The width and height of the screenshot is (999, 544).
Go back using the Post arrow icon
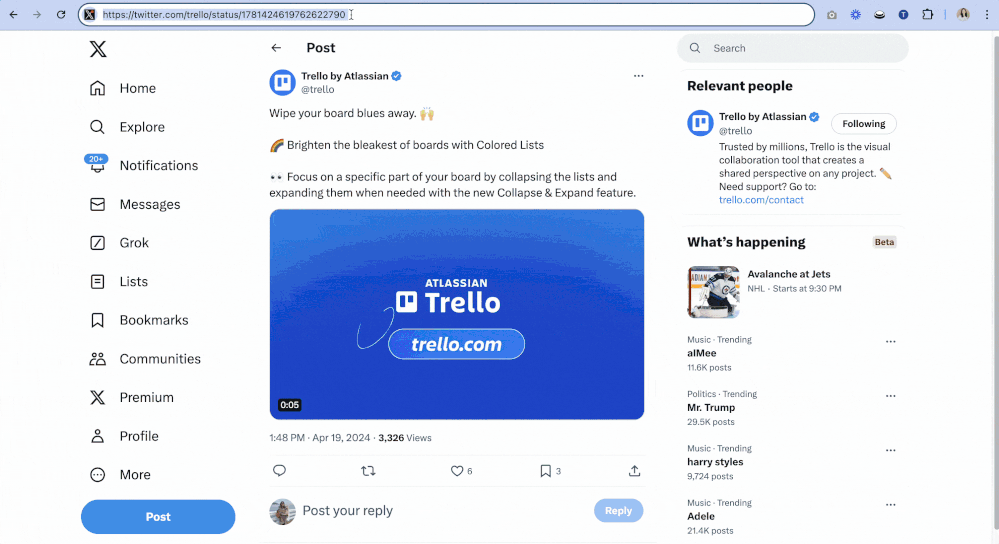coord(276,48)
